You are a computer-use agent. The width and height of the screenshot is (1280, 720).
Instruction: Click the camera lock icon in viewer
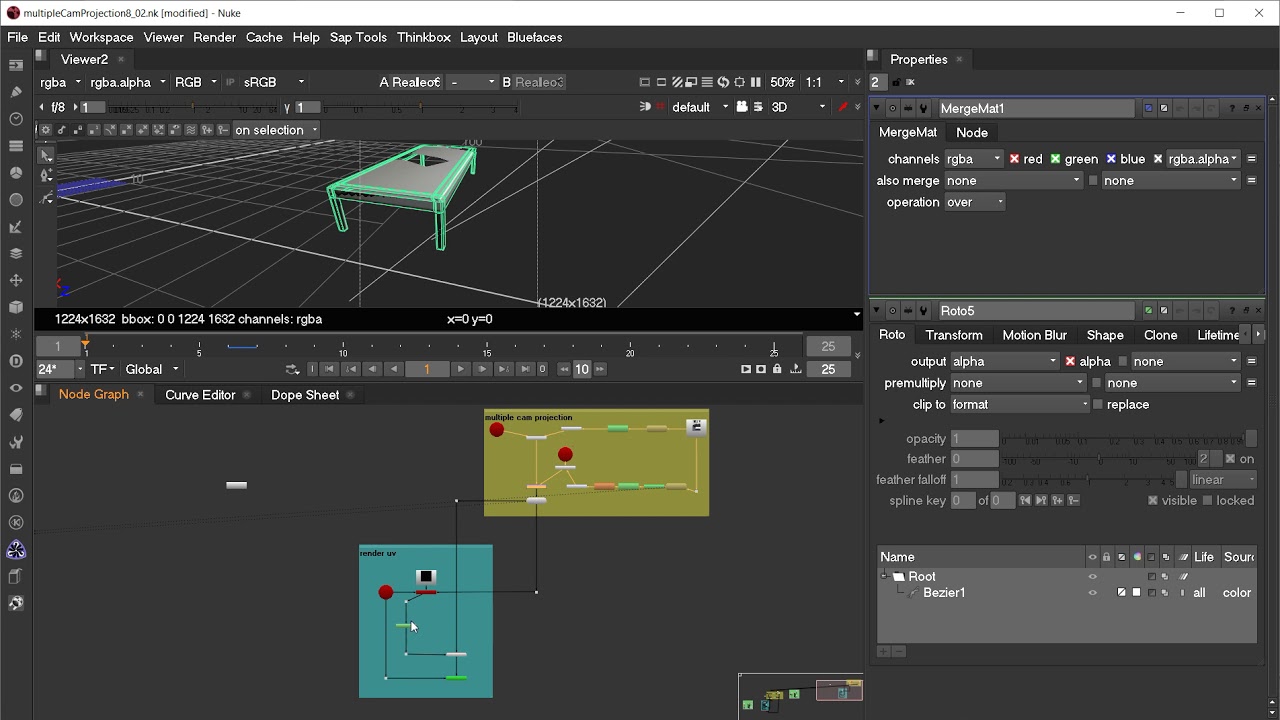click(x=742, y=107)
